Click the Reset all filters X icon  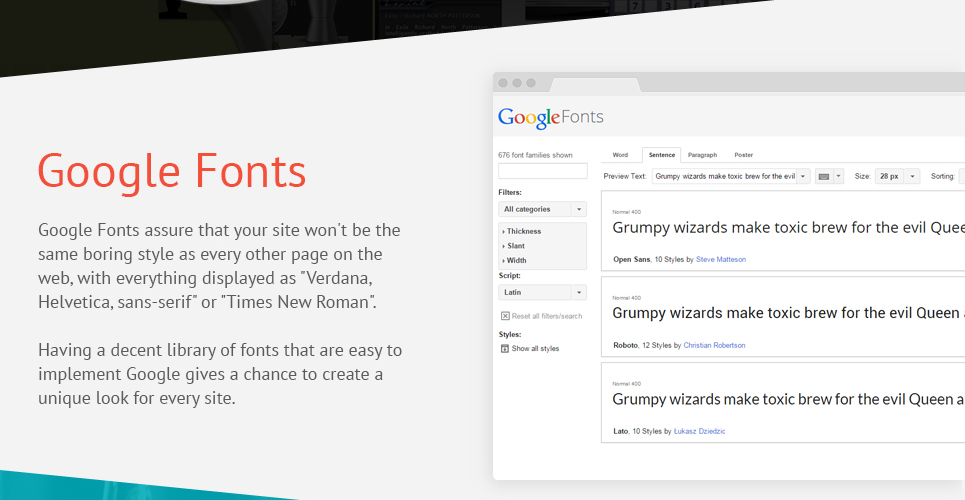coord(505,316)
